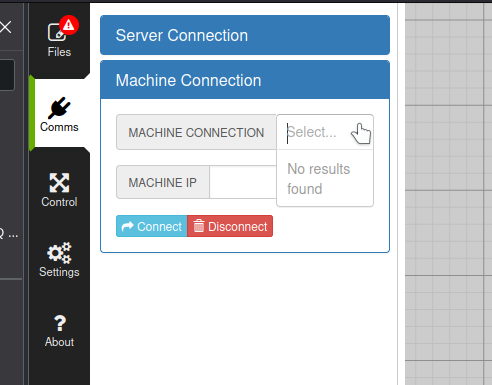Click the Connect button
The image size is (492, 385).
(x=152, y=226)
